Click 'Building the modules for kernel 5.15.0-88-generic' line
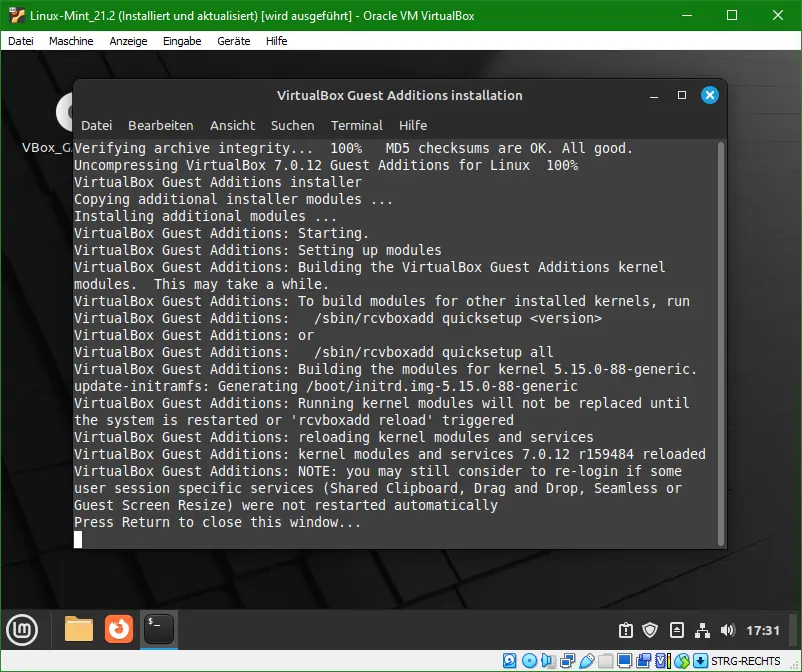 coord(385,369)
